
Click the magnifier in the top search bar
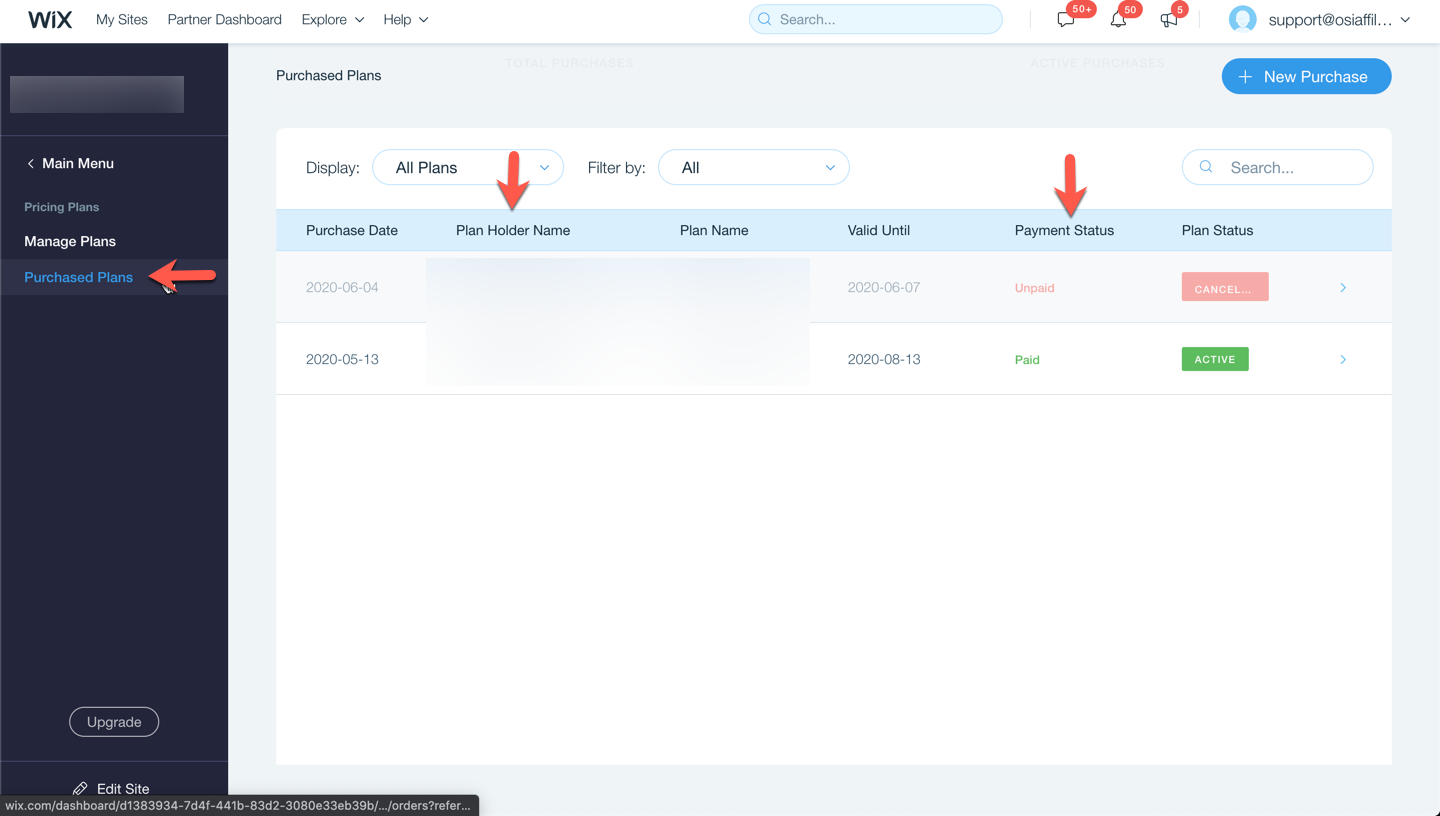pos(765,19)
